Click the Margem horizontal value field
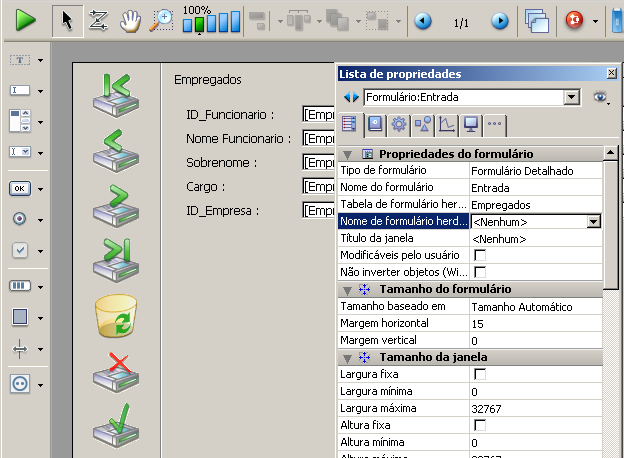This screenshot has height=458, width=624. tap(535, 323)
